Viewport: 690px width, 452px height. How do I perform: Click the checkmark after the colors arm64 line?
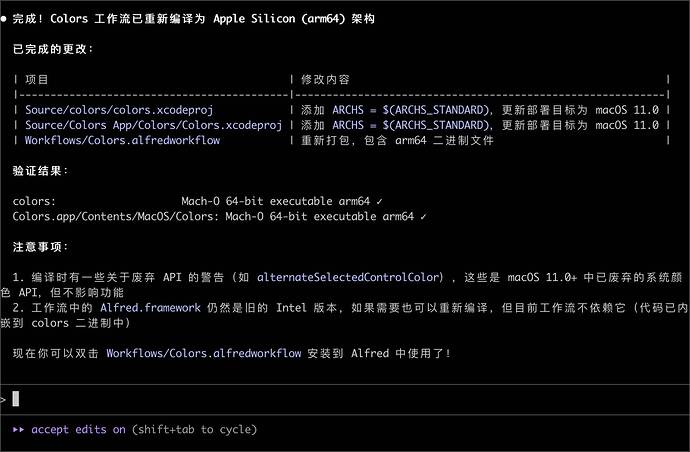379,202
